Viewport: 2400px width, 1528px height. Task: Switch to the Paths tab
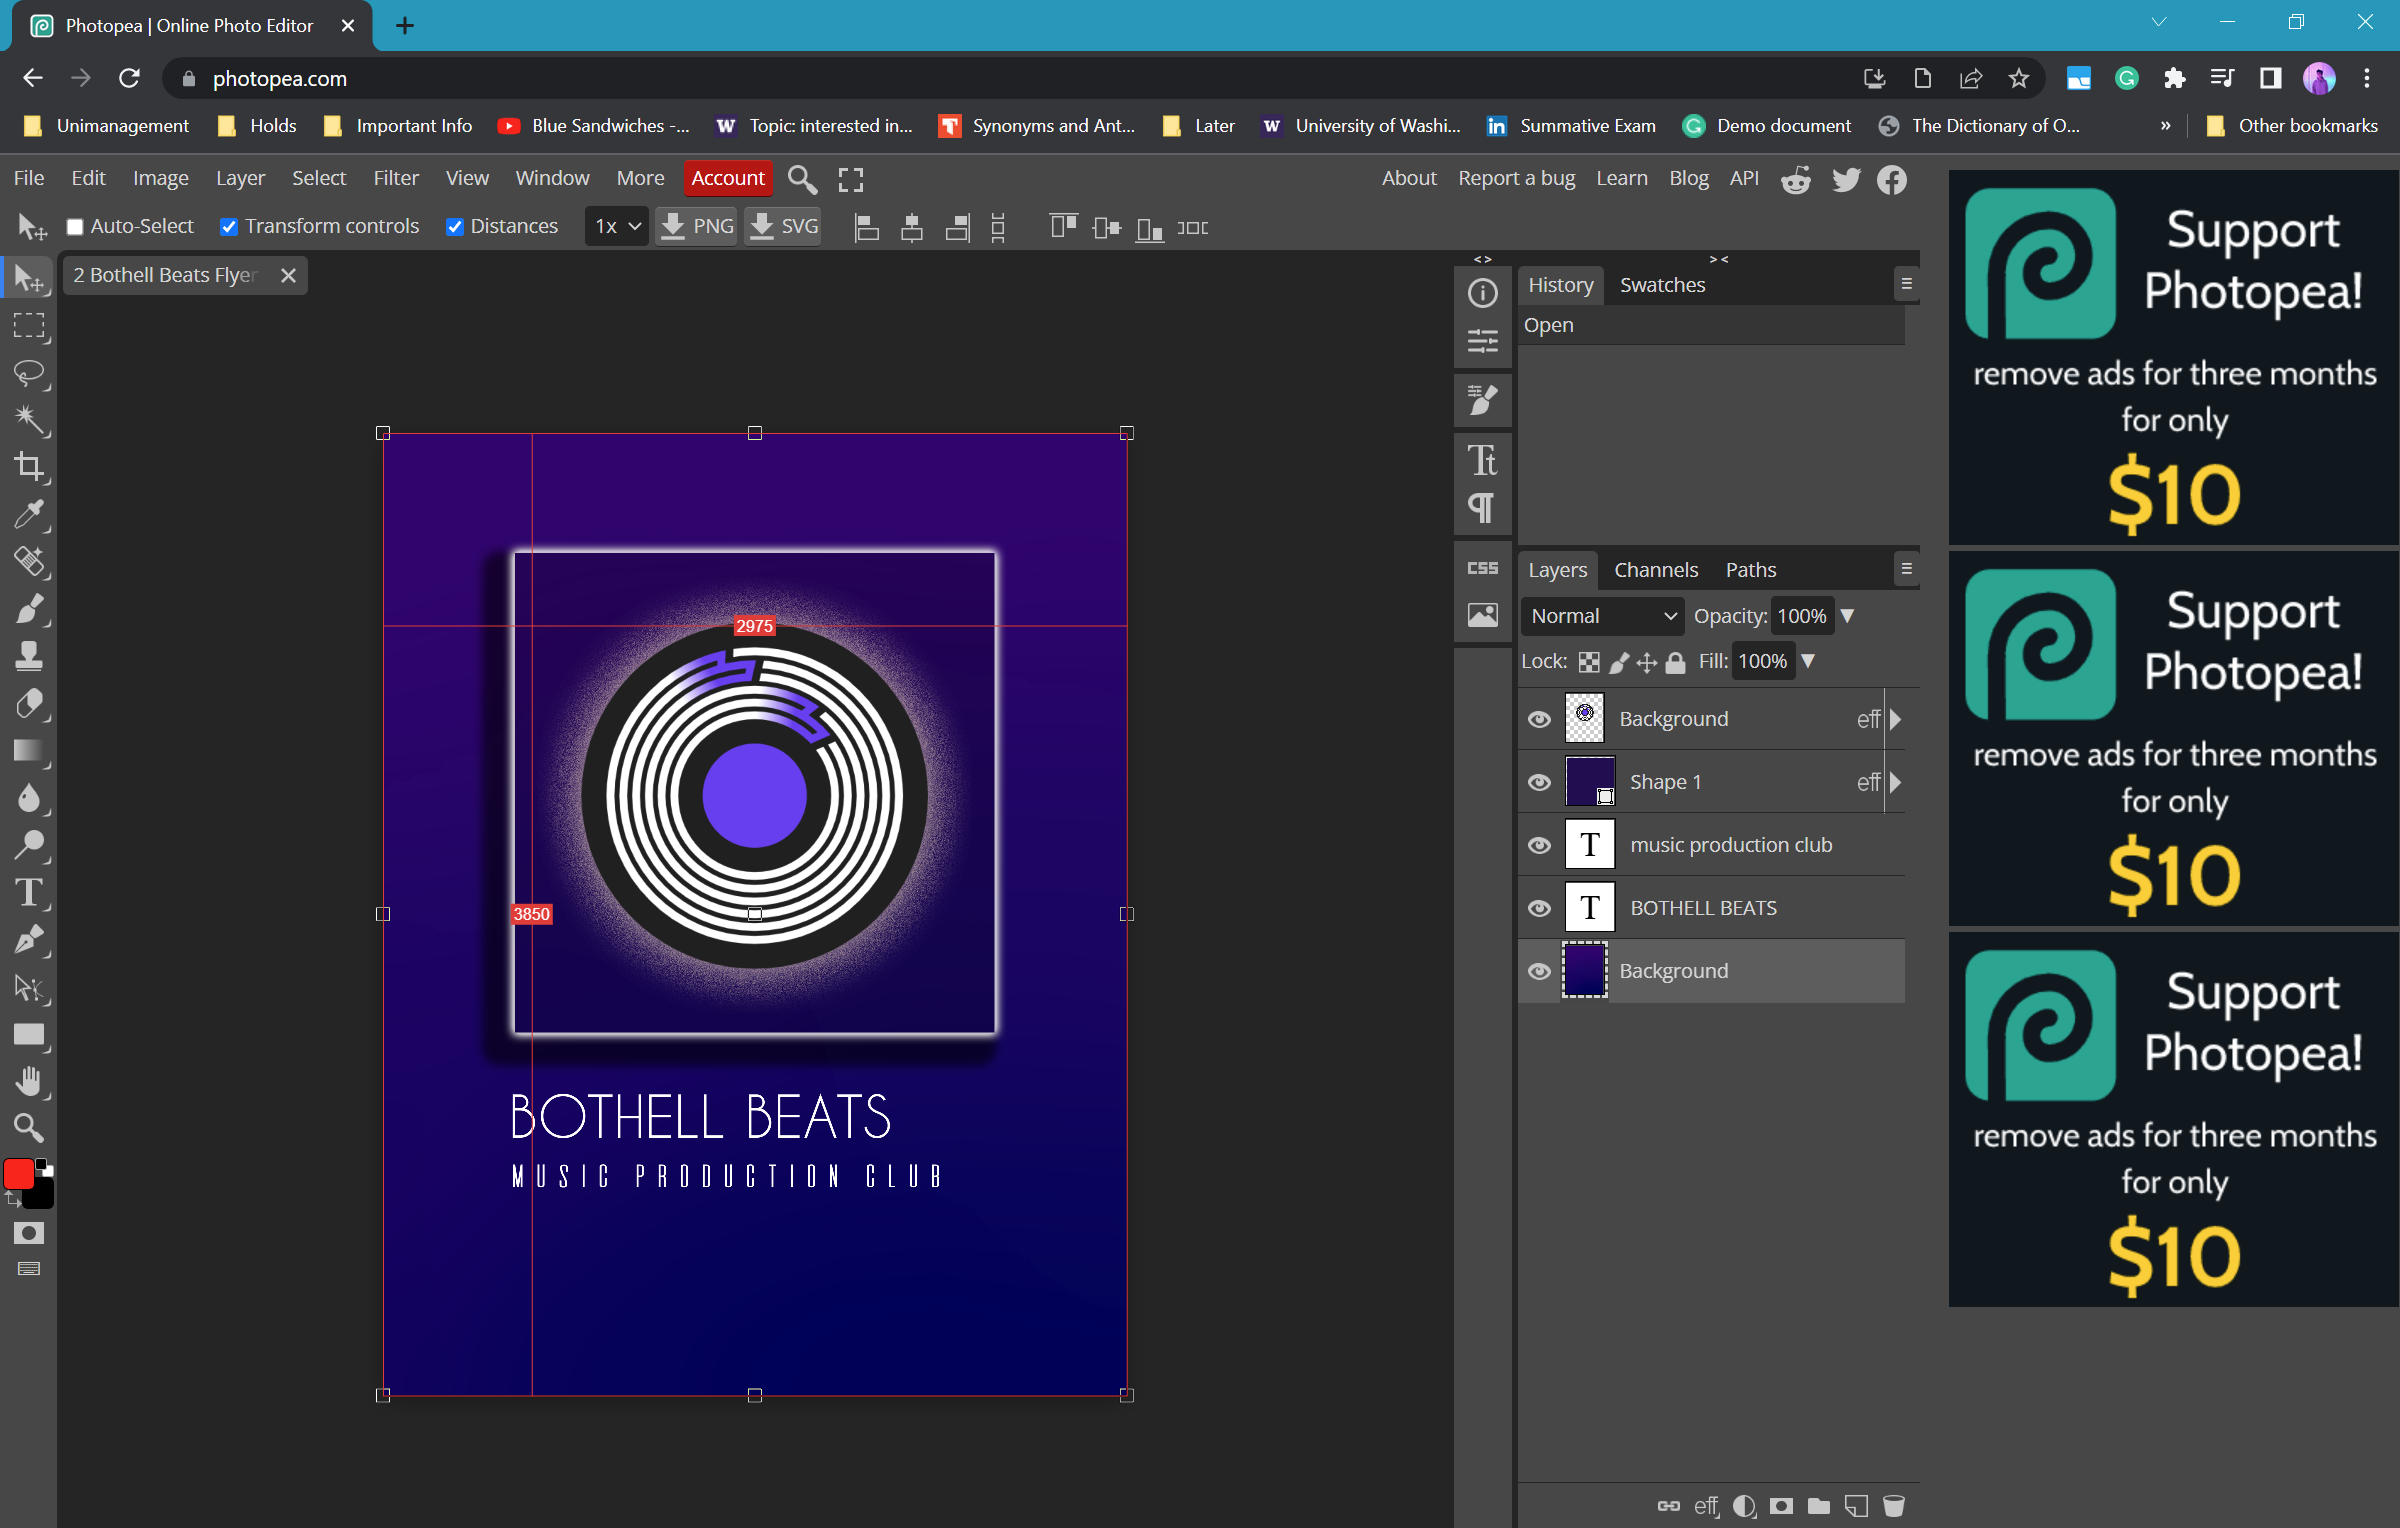tap(1751, 568)
